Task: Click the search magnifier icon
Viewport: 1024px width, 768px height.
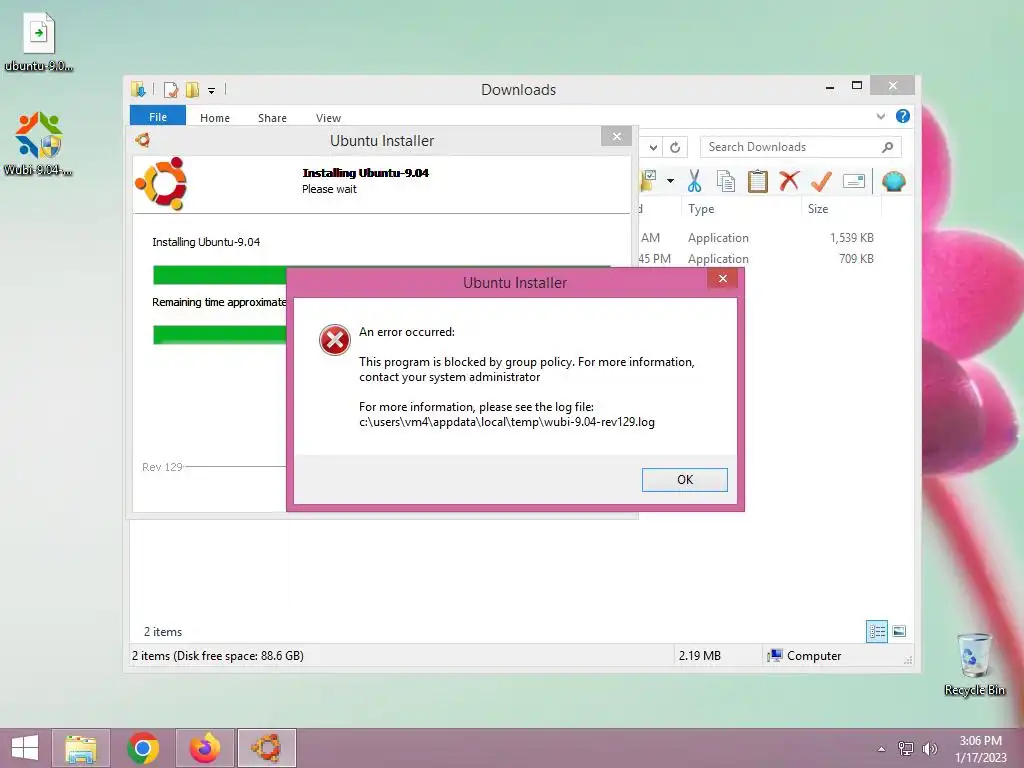Action: point(887,147)
